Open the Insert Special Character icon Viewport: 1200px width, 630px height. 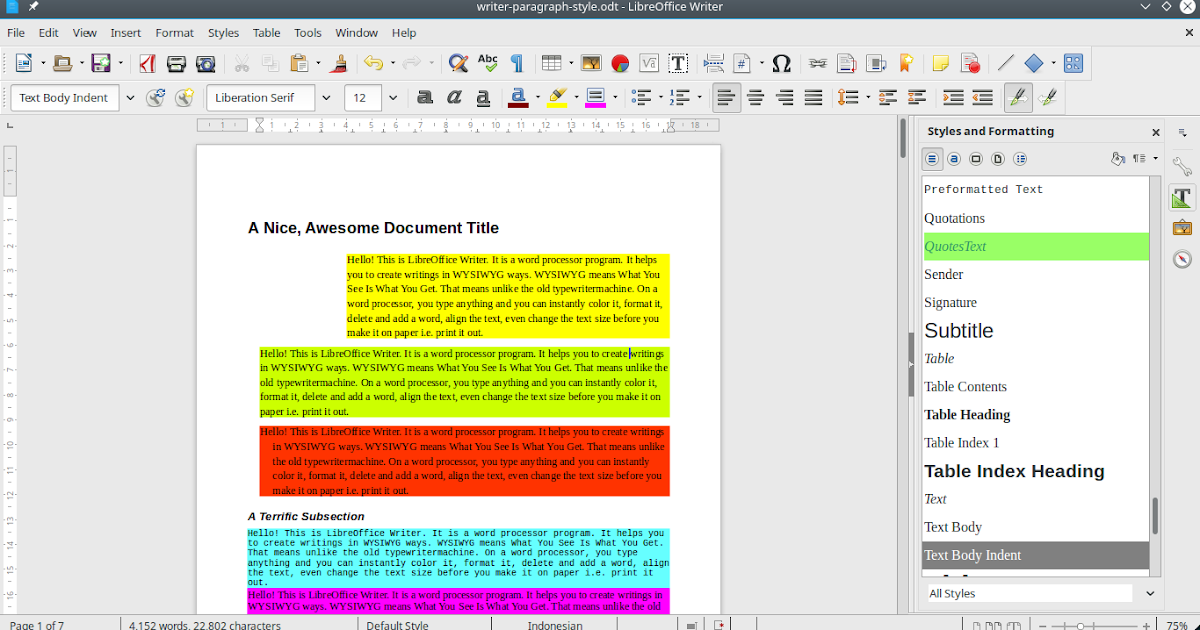(x=781, y=62)
